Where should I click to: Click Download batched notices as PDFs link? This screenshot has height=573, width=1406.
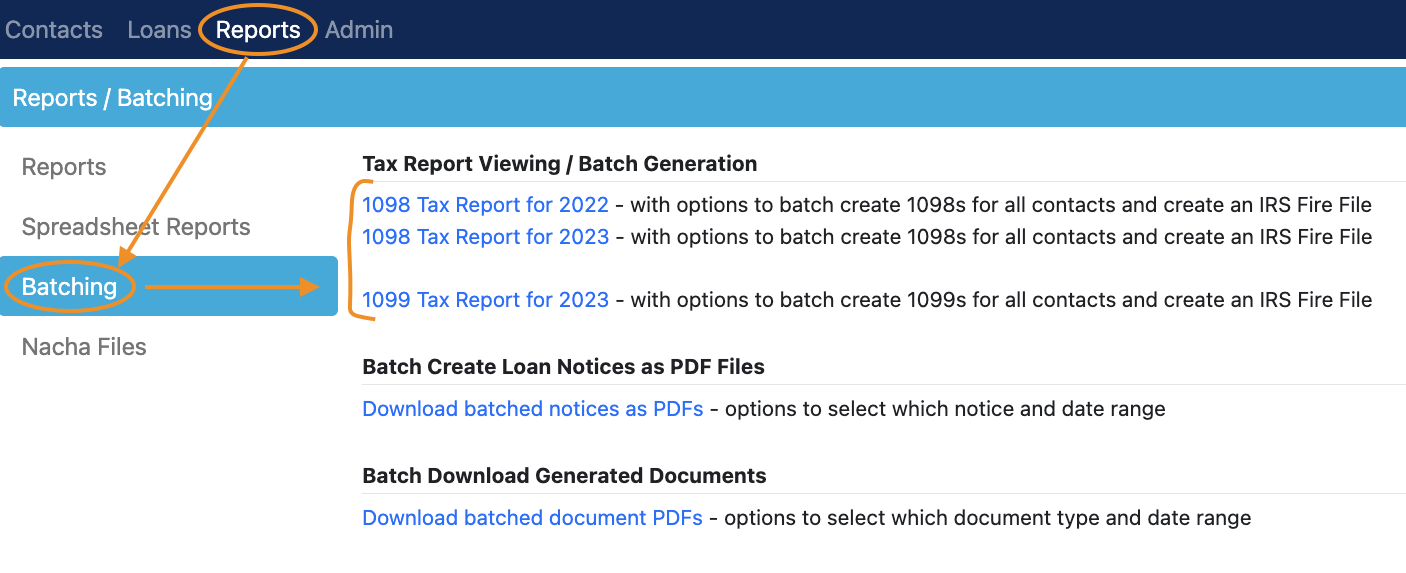pos(532,409)
